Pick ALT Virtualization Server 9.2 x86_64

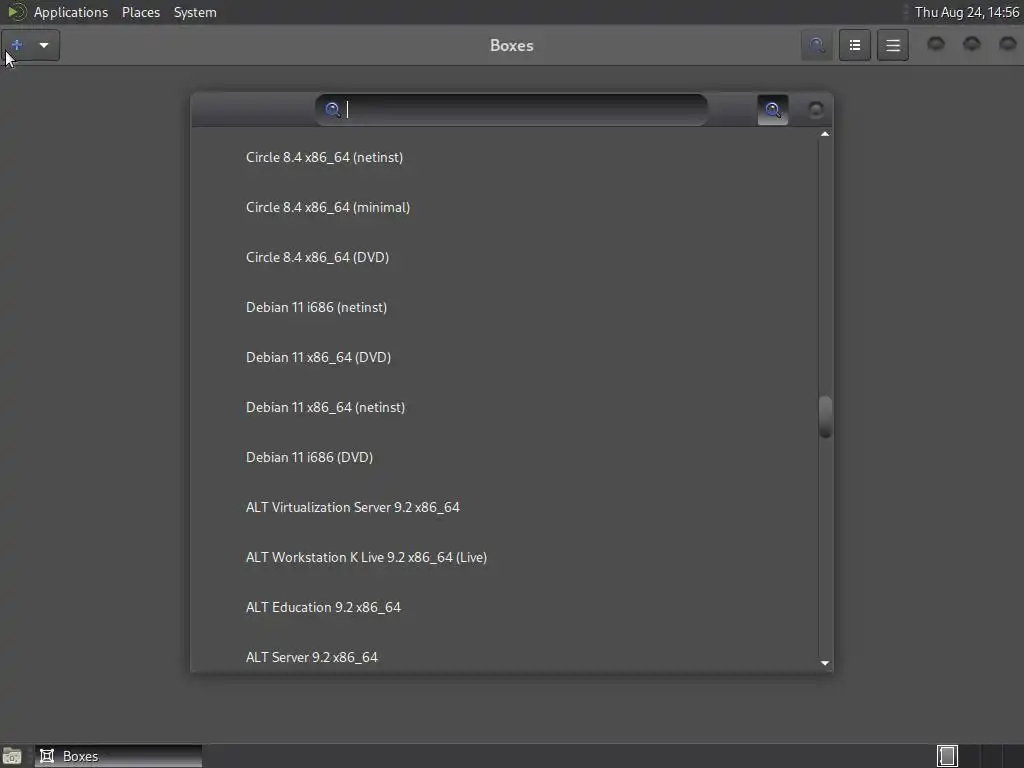pyautogui.click(x=504, y=507)
